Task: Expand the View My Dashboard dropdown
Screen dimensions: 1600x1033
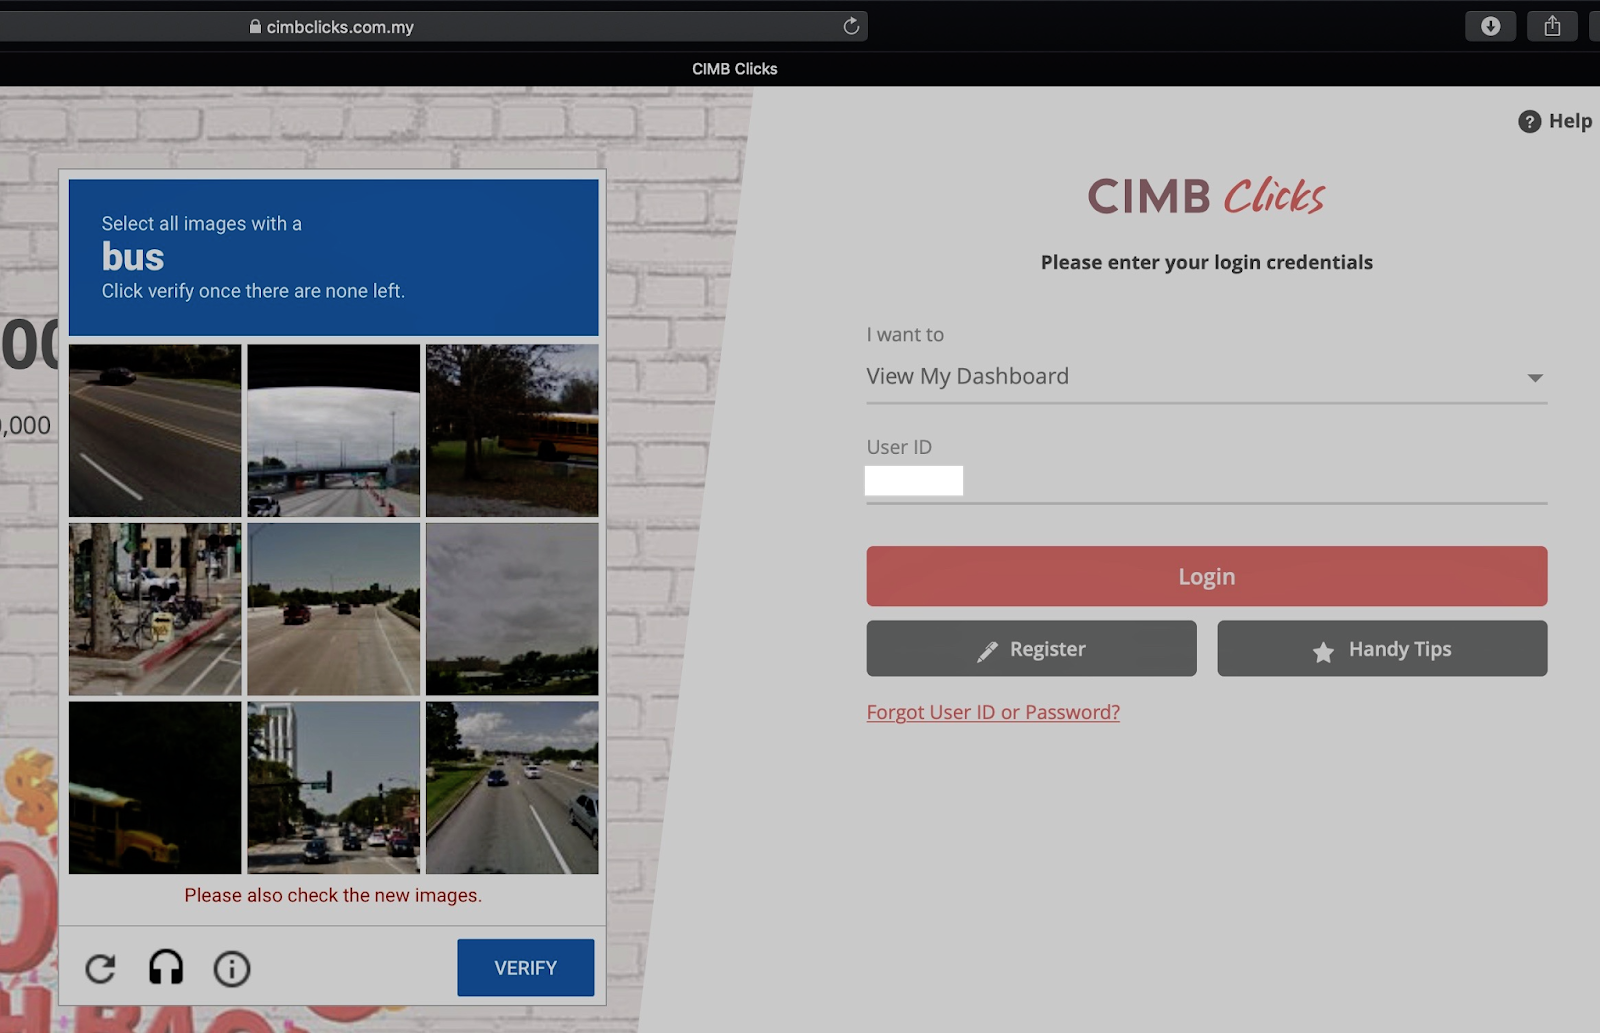Action: click(1206, 377)
